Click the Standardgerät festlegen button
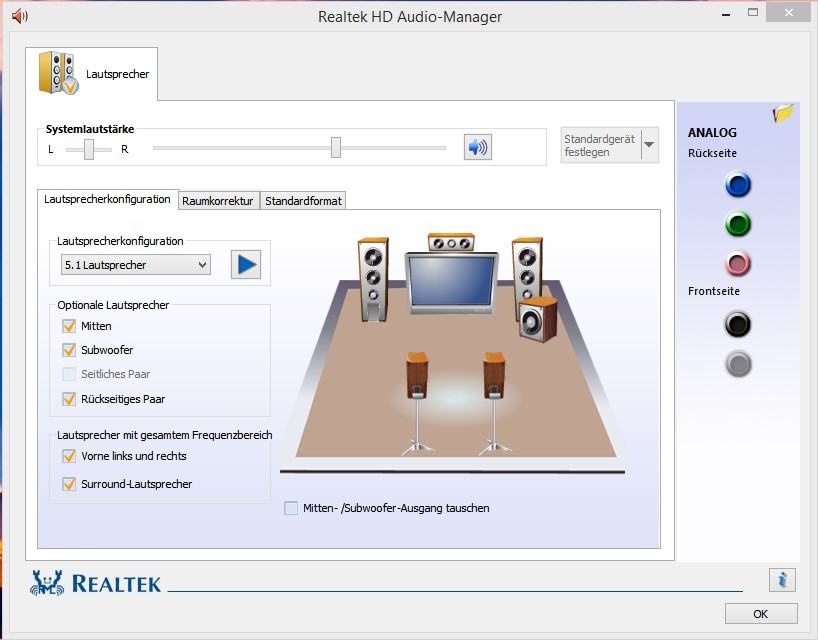This screenshot has height=640, width=818. 600,145
